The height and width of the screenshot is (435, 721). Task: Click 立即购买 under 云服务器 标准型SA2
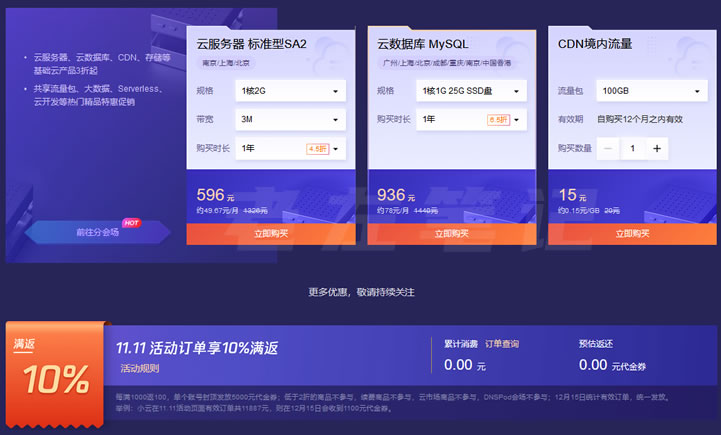(x=271, y=234)
